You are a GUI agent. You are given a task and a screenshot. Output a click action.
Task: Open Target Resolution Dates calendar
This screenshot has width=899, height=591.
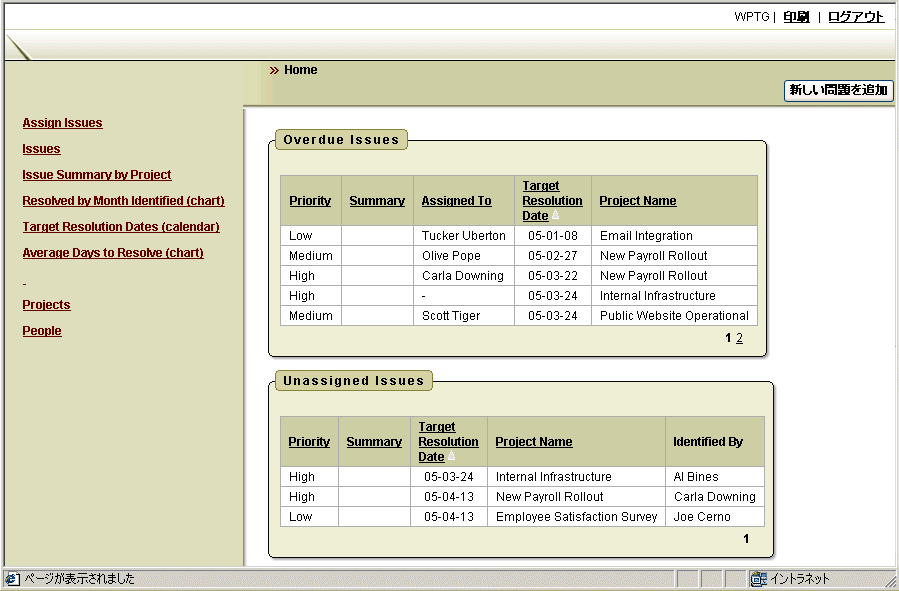(x=121, y=227)
